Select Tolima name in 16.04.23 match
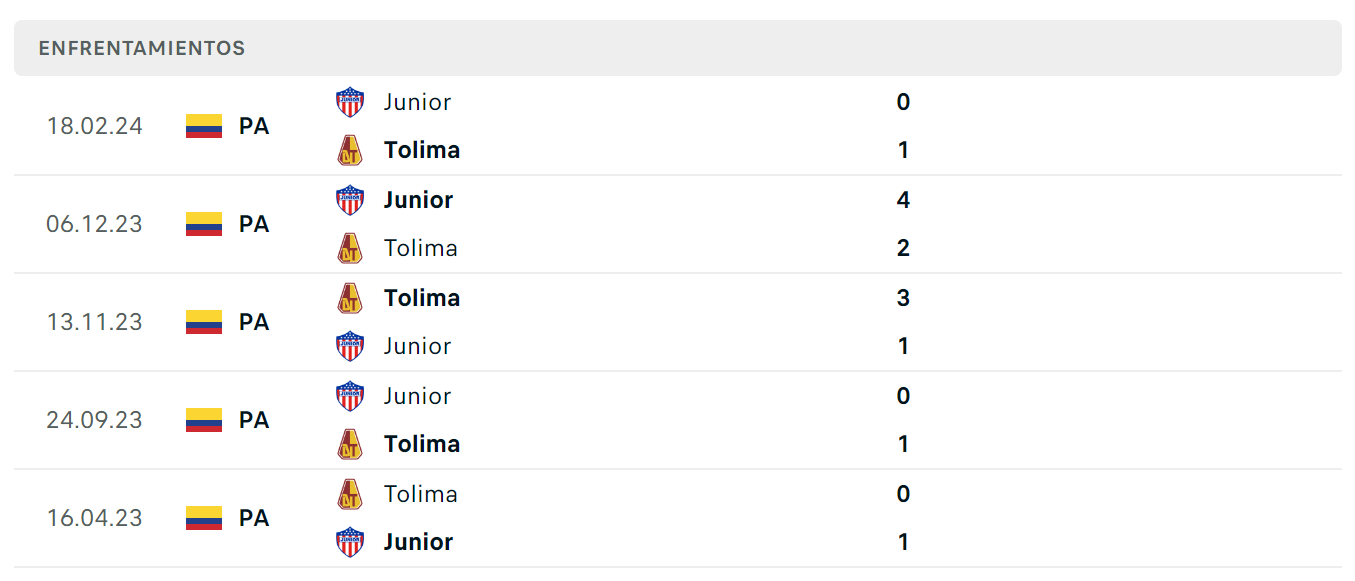 click(x=421, y=494)
